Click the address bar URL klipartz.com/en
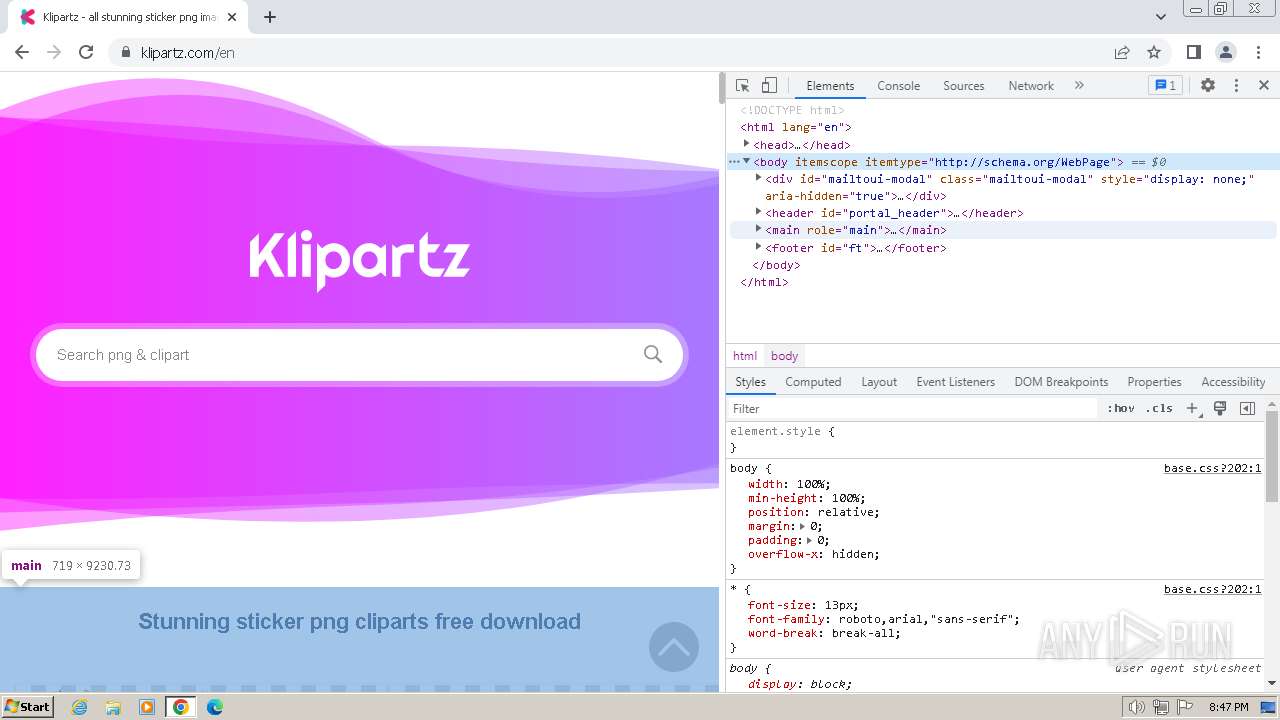Image resolution: width=1280 pixels, height=720 pixels. (188, 53)
